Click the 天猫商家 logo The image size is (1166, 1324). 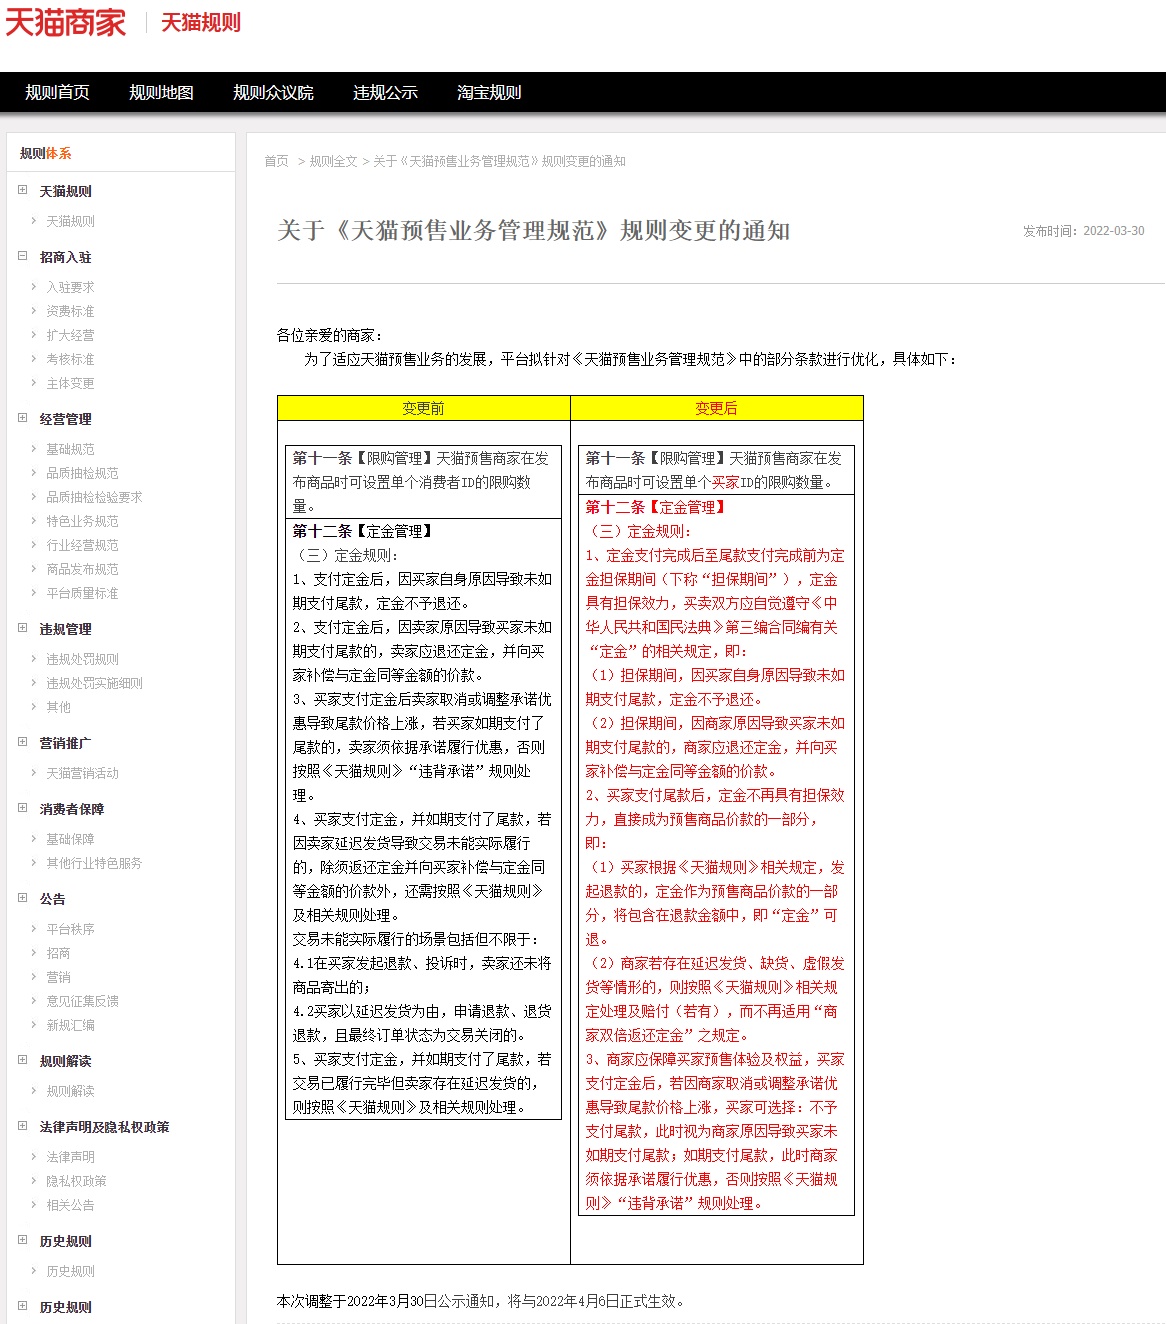tap(66, 22)
